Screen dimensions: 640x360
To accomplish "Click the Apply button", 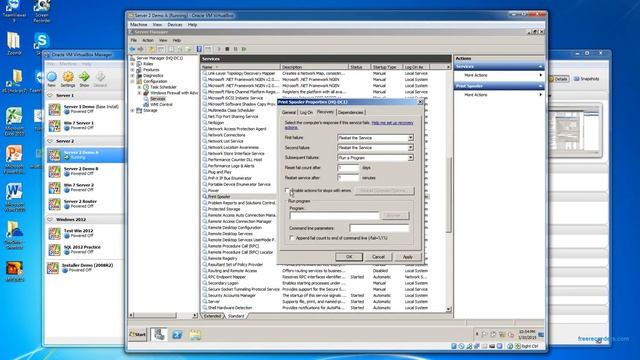I will [x=408, y=257].
